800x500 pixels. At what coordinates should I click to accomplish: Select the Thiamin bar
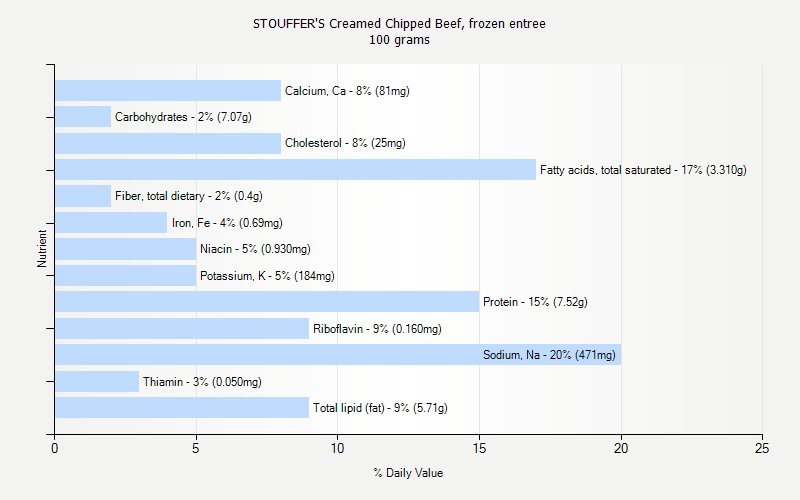click(97, 381)
